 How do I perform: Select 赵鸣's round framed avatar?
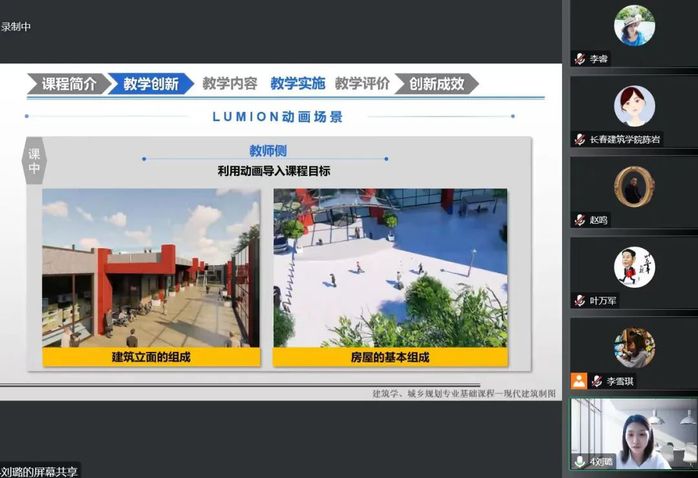click(x=634, y=186)
